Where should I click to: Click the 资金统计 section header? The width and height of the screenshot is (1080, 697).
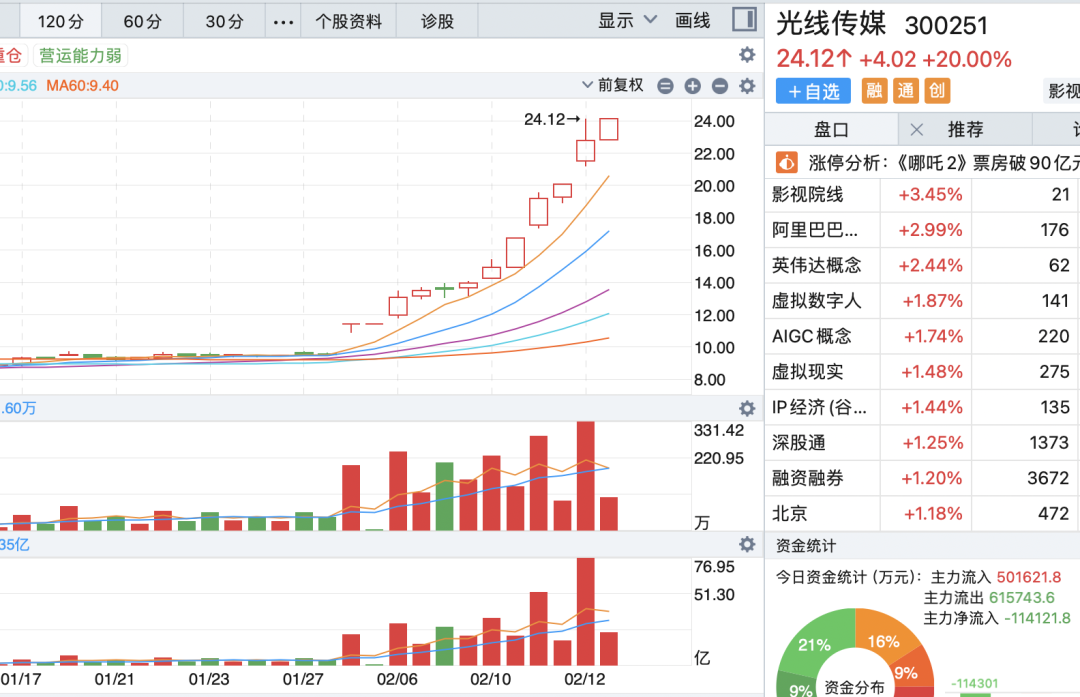coord(806,546)
